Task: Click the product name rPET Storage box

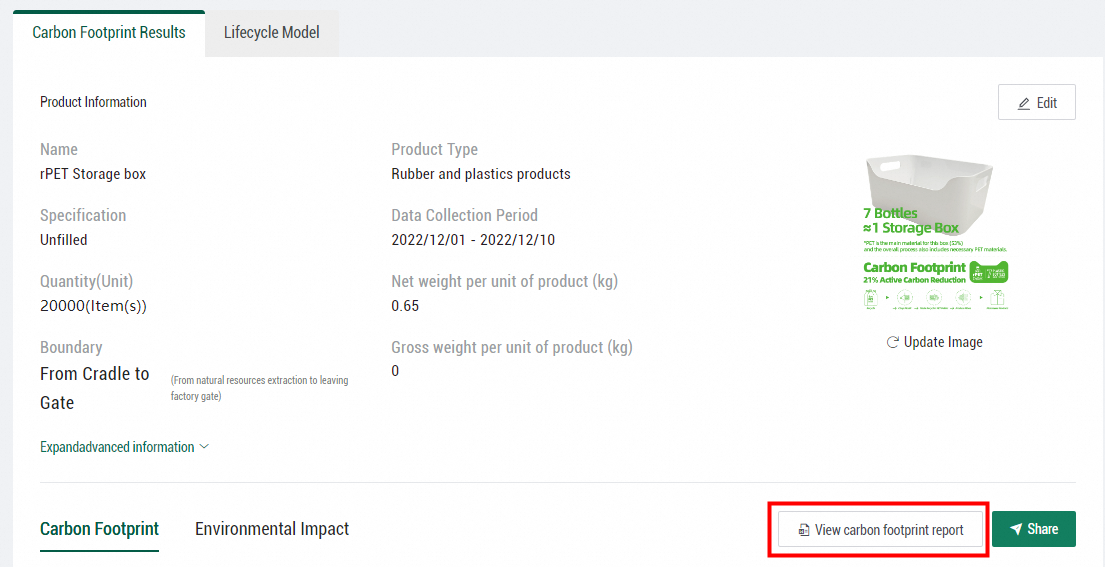Action: (93, 174)
